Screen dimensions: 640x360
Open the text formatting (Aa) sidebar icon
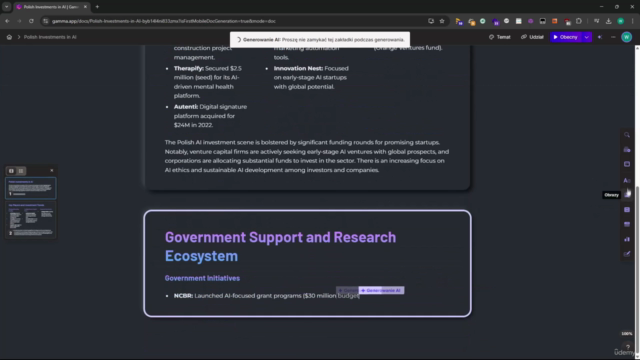pyautogui.click(x=627, y=180)
